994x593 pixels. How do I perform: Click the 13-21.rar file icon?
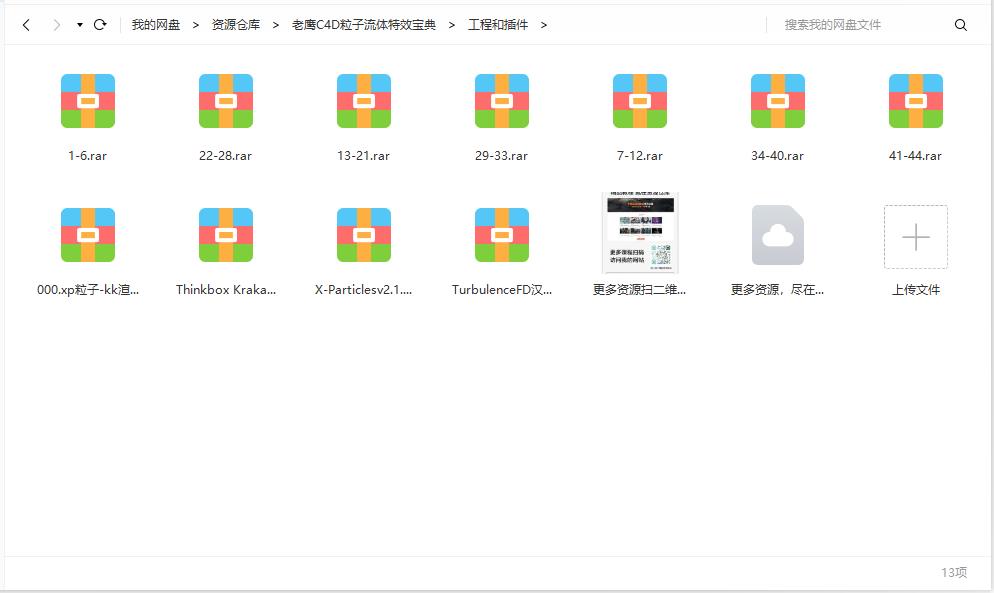364,101
